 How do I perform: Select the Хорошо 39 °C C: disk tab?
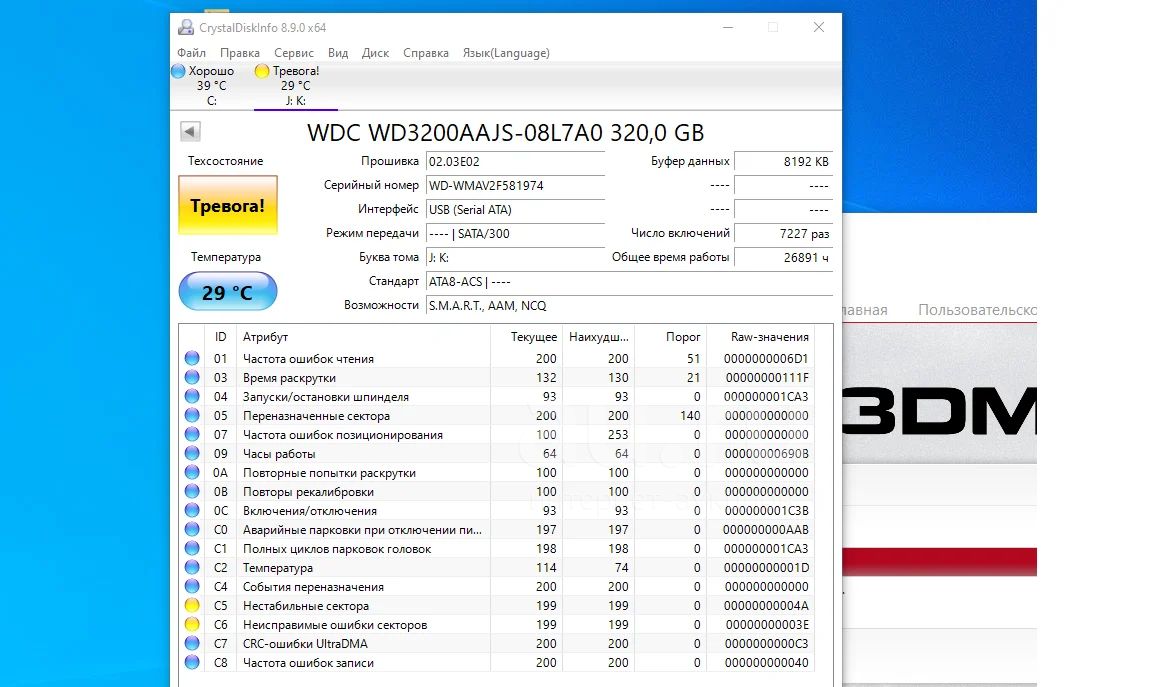212,85
